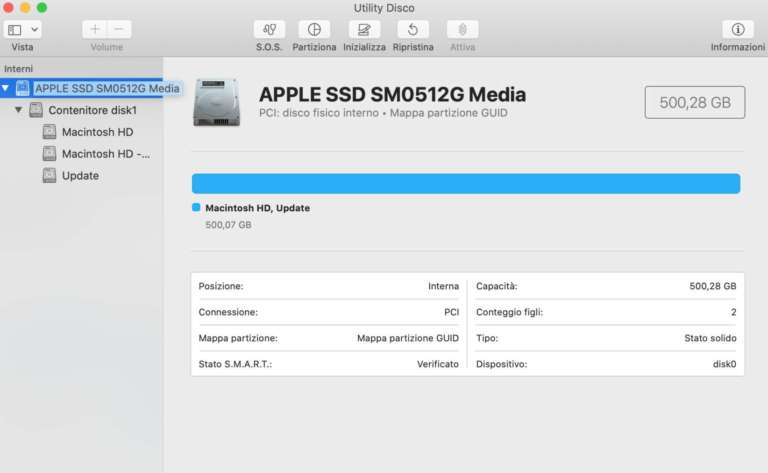Select the truncated Macintosh HD -... volume
The height and width of the screenshot is (473, 768).
coord(106,154)
